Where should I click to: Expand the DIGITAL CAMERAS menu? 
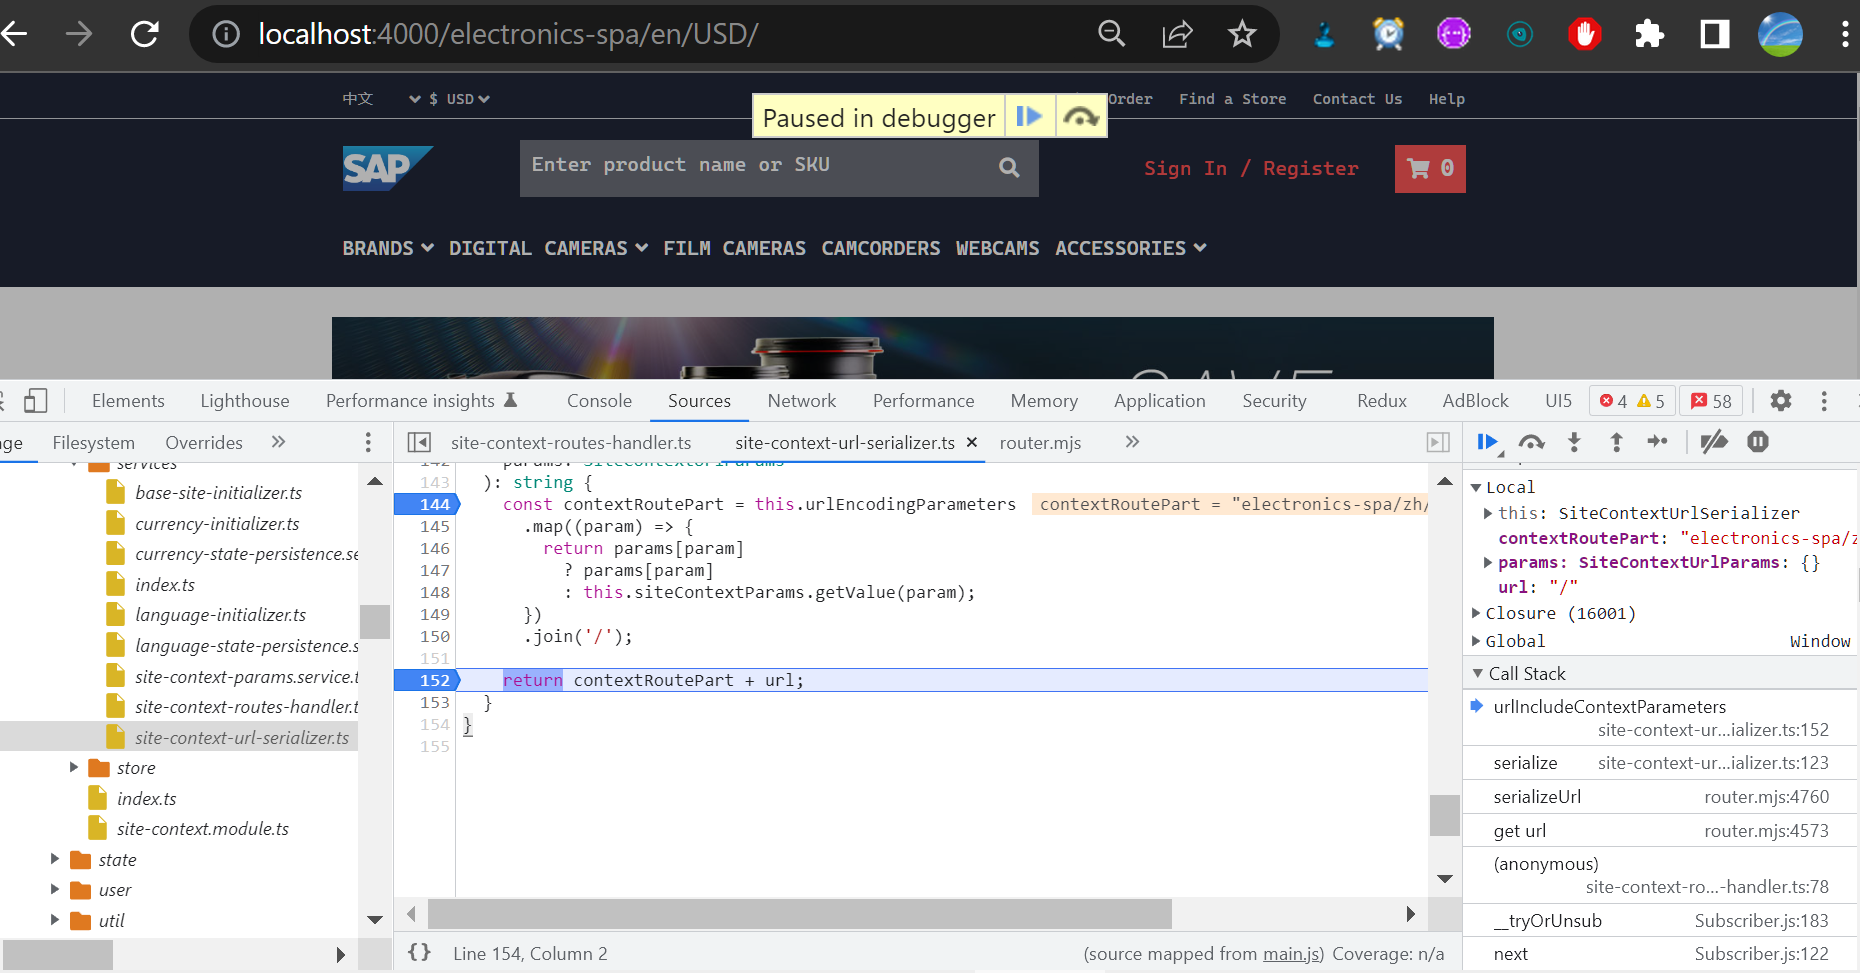(x=548, y=248)
